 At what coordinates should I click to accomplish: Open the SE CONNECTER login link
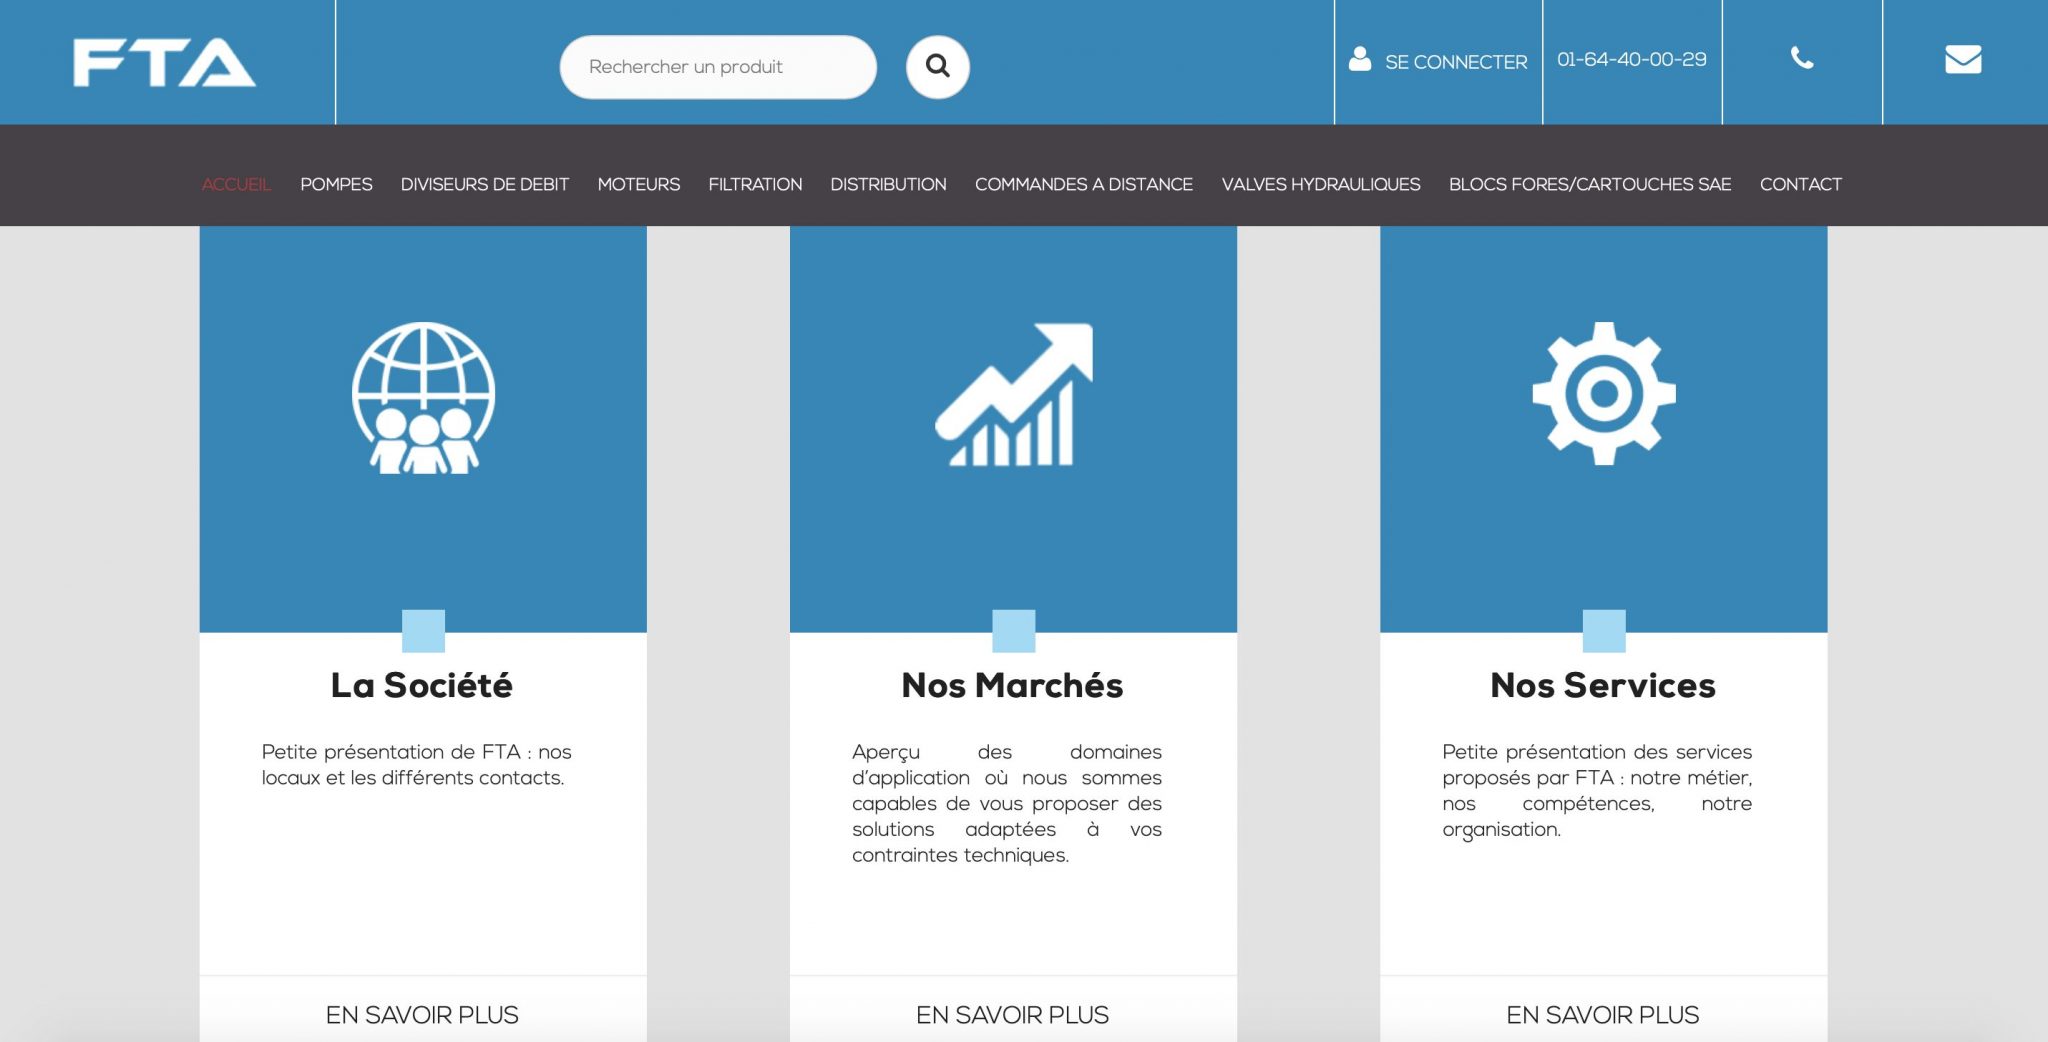click(x=1455, y=62)
